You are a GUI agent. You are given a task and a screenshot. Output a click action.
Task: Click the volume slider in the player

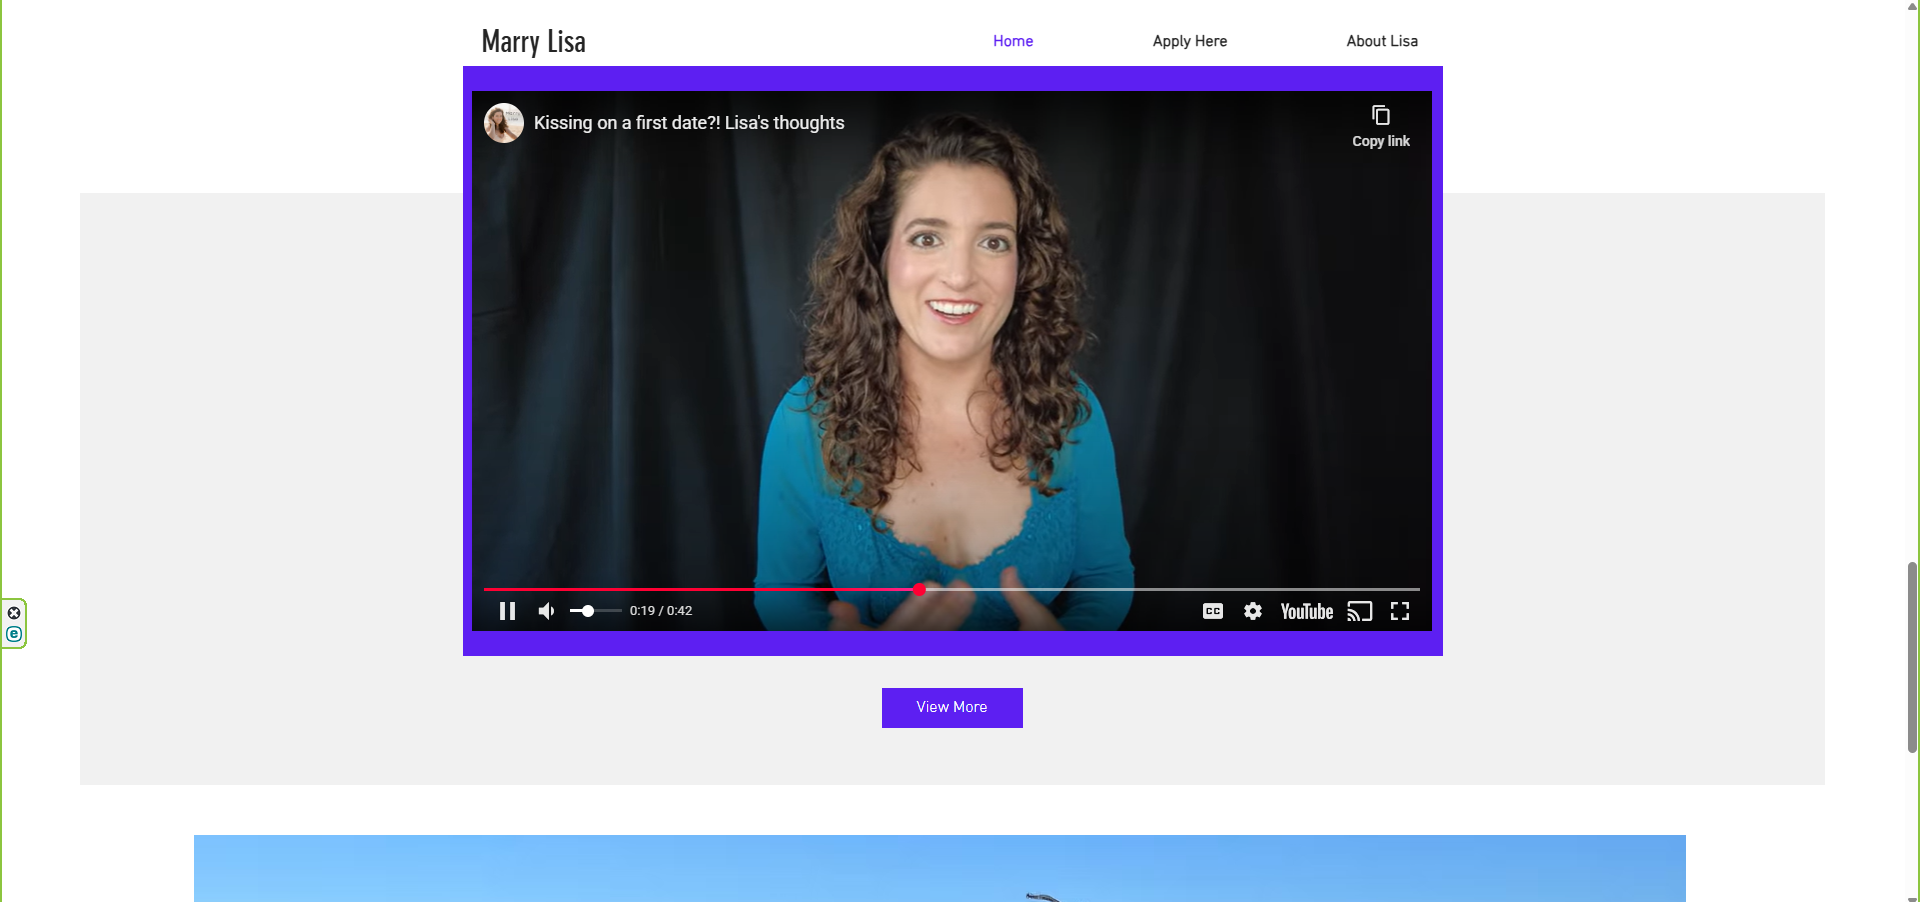(596, 611)
